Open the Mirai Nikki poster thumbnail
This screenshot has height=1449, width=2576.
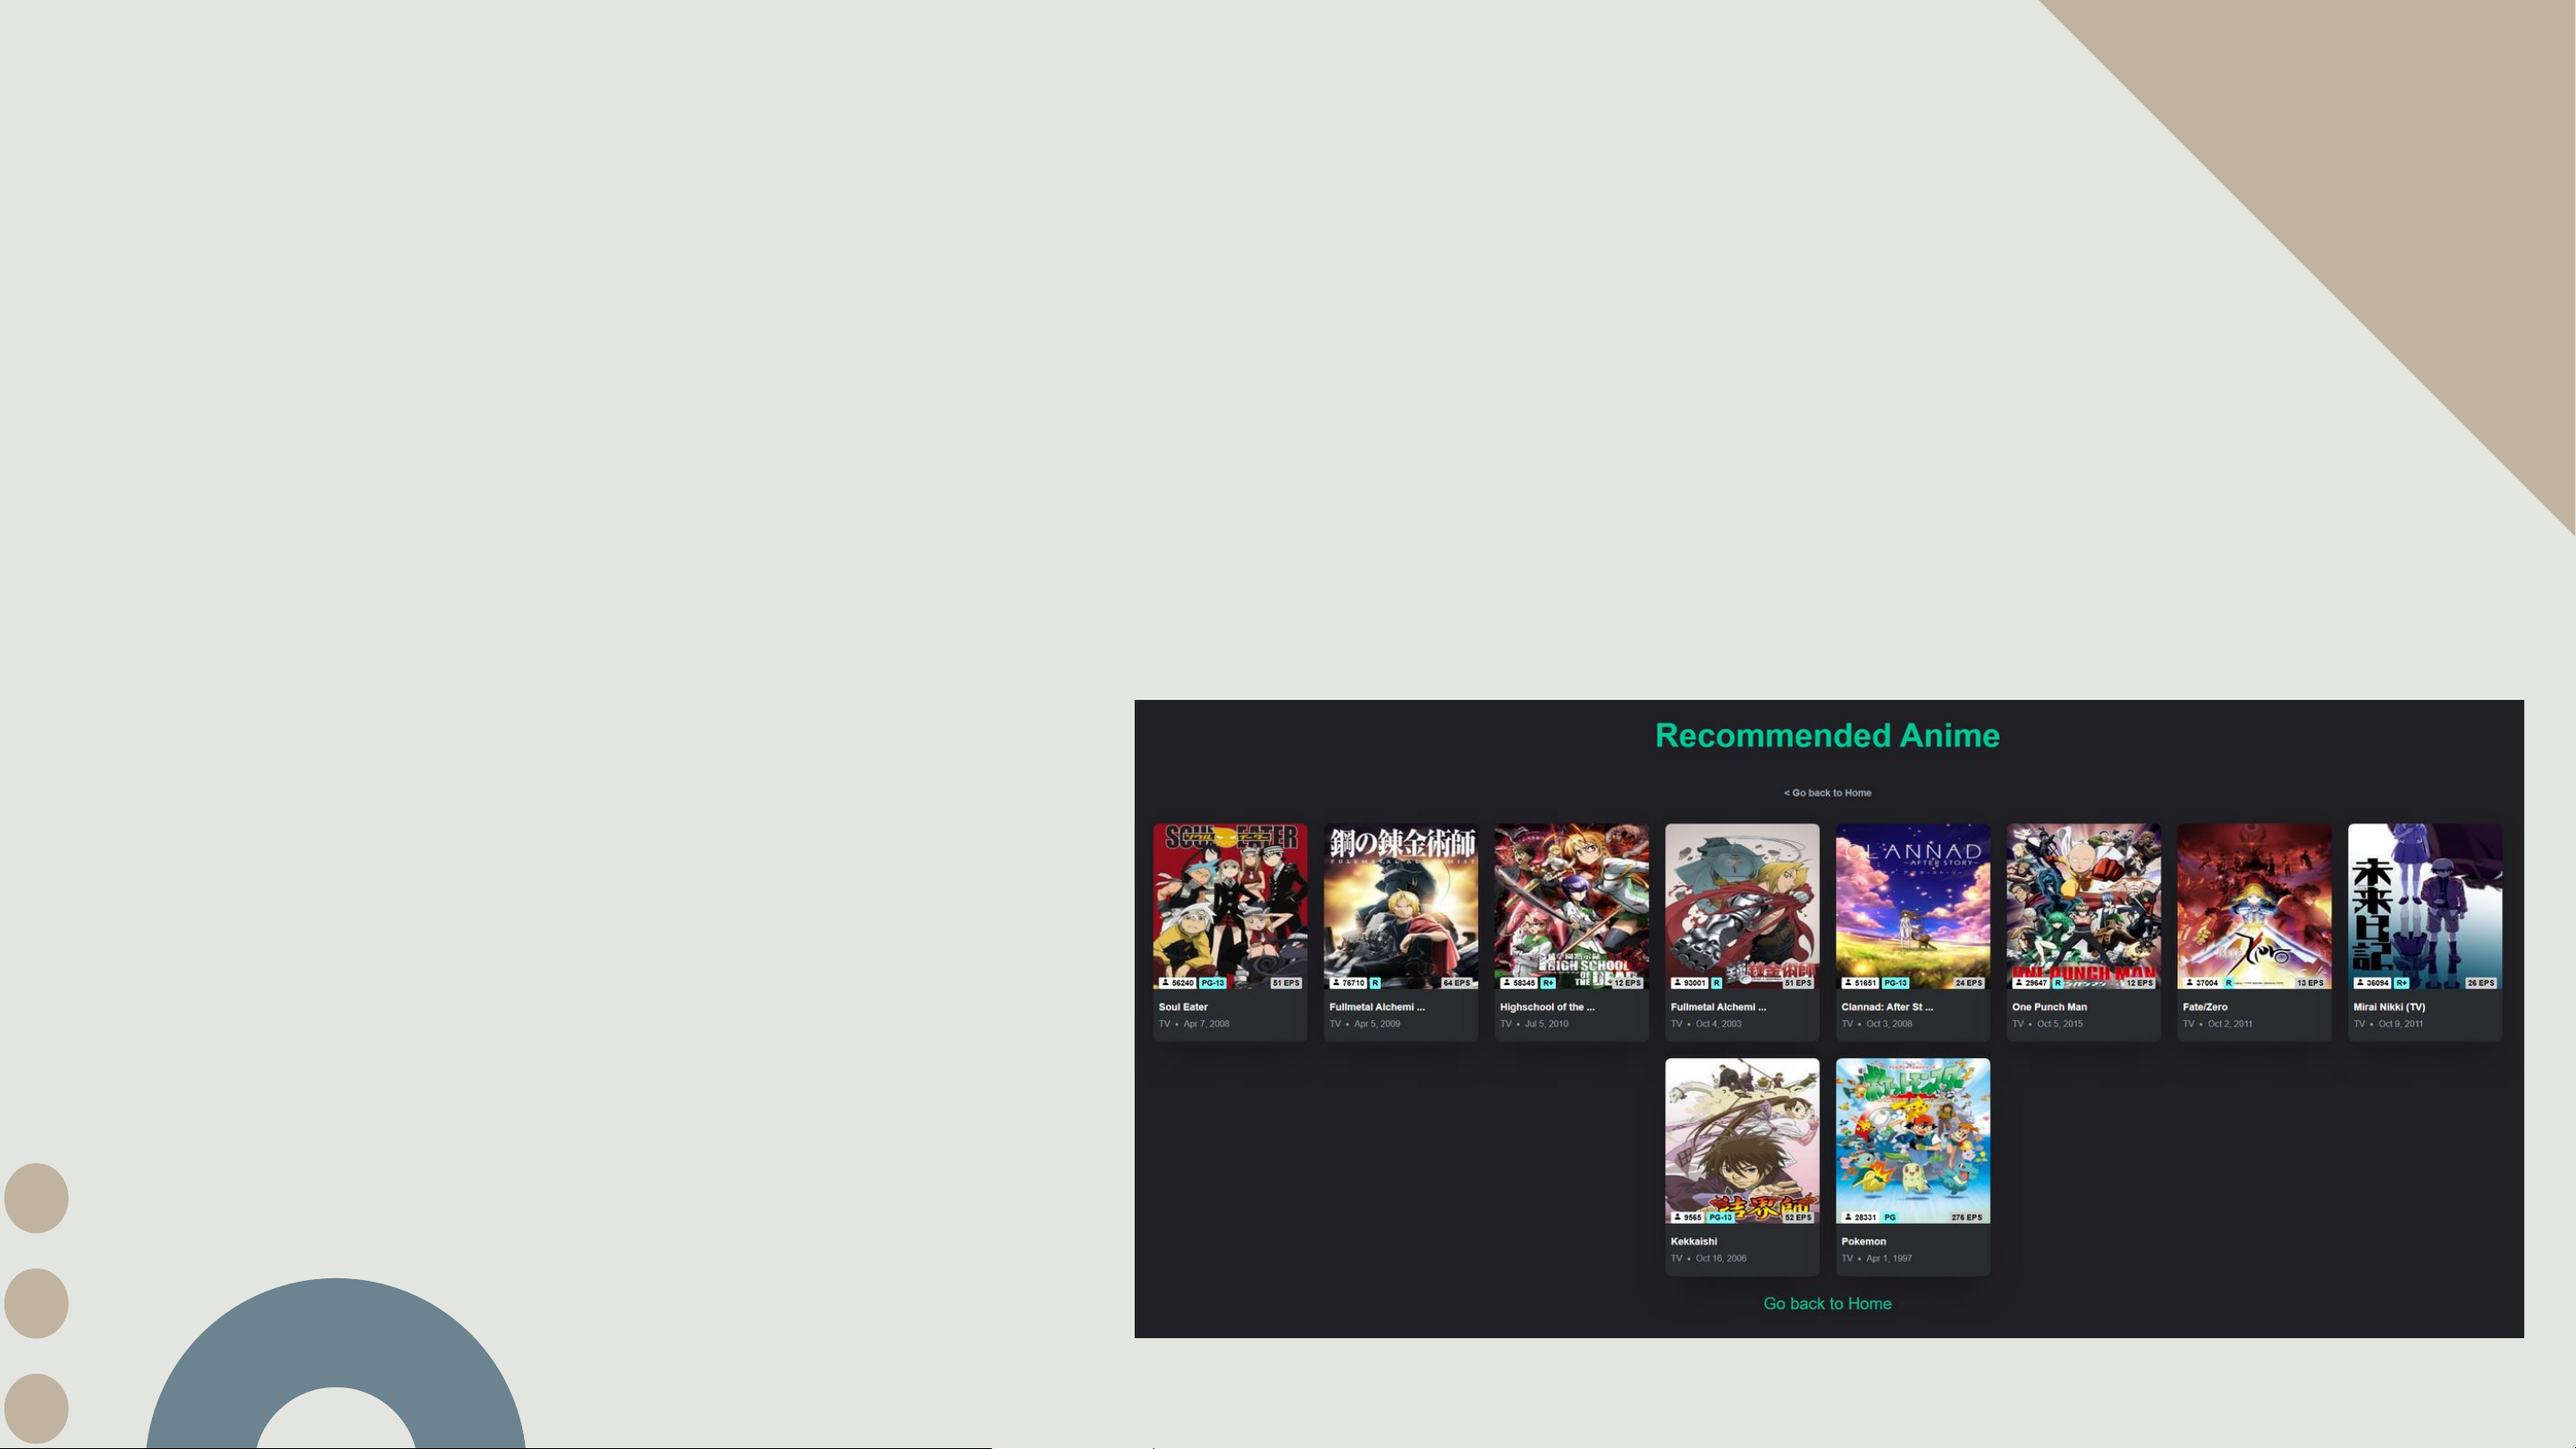coord(2425,906)
